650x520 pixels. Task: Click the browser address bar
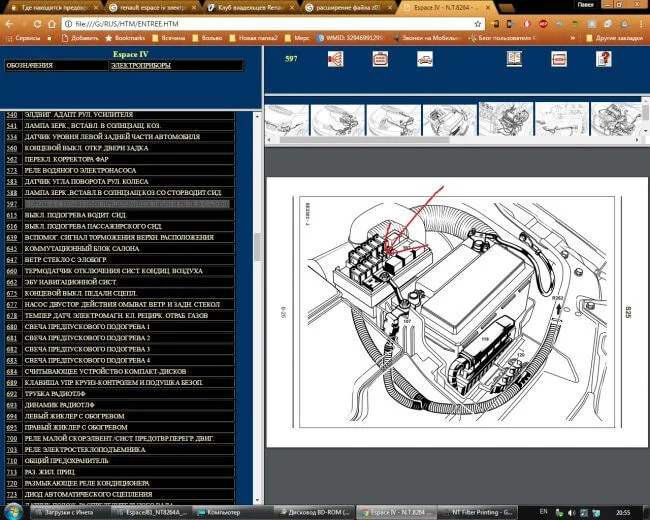(250, 22)
